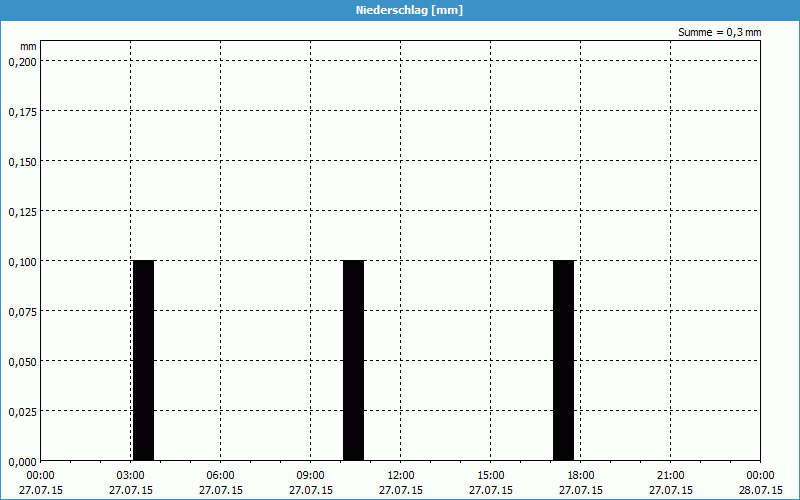Click the 0,075 y-axis label
The width and height of the screenshot is (800, 500).
(21, 311)
